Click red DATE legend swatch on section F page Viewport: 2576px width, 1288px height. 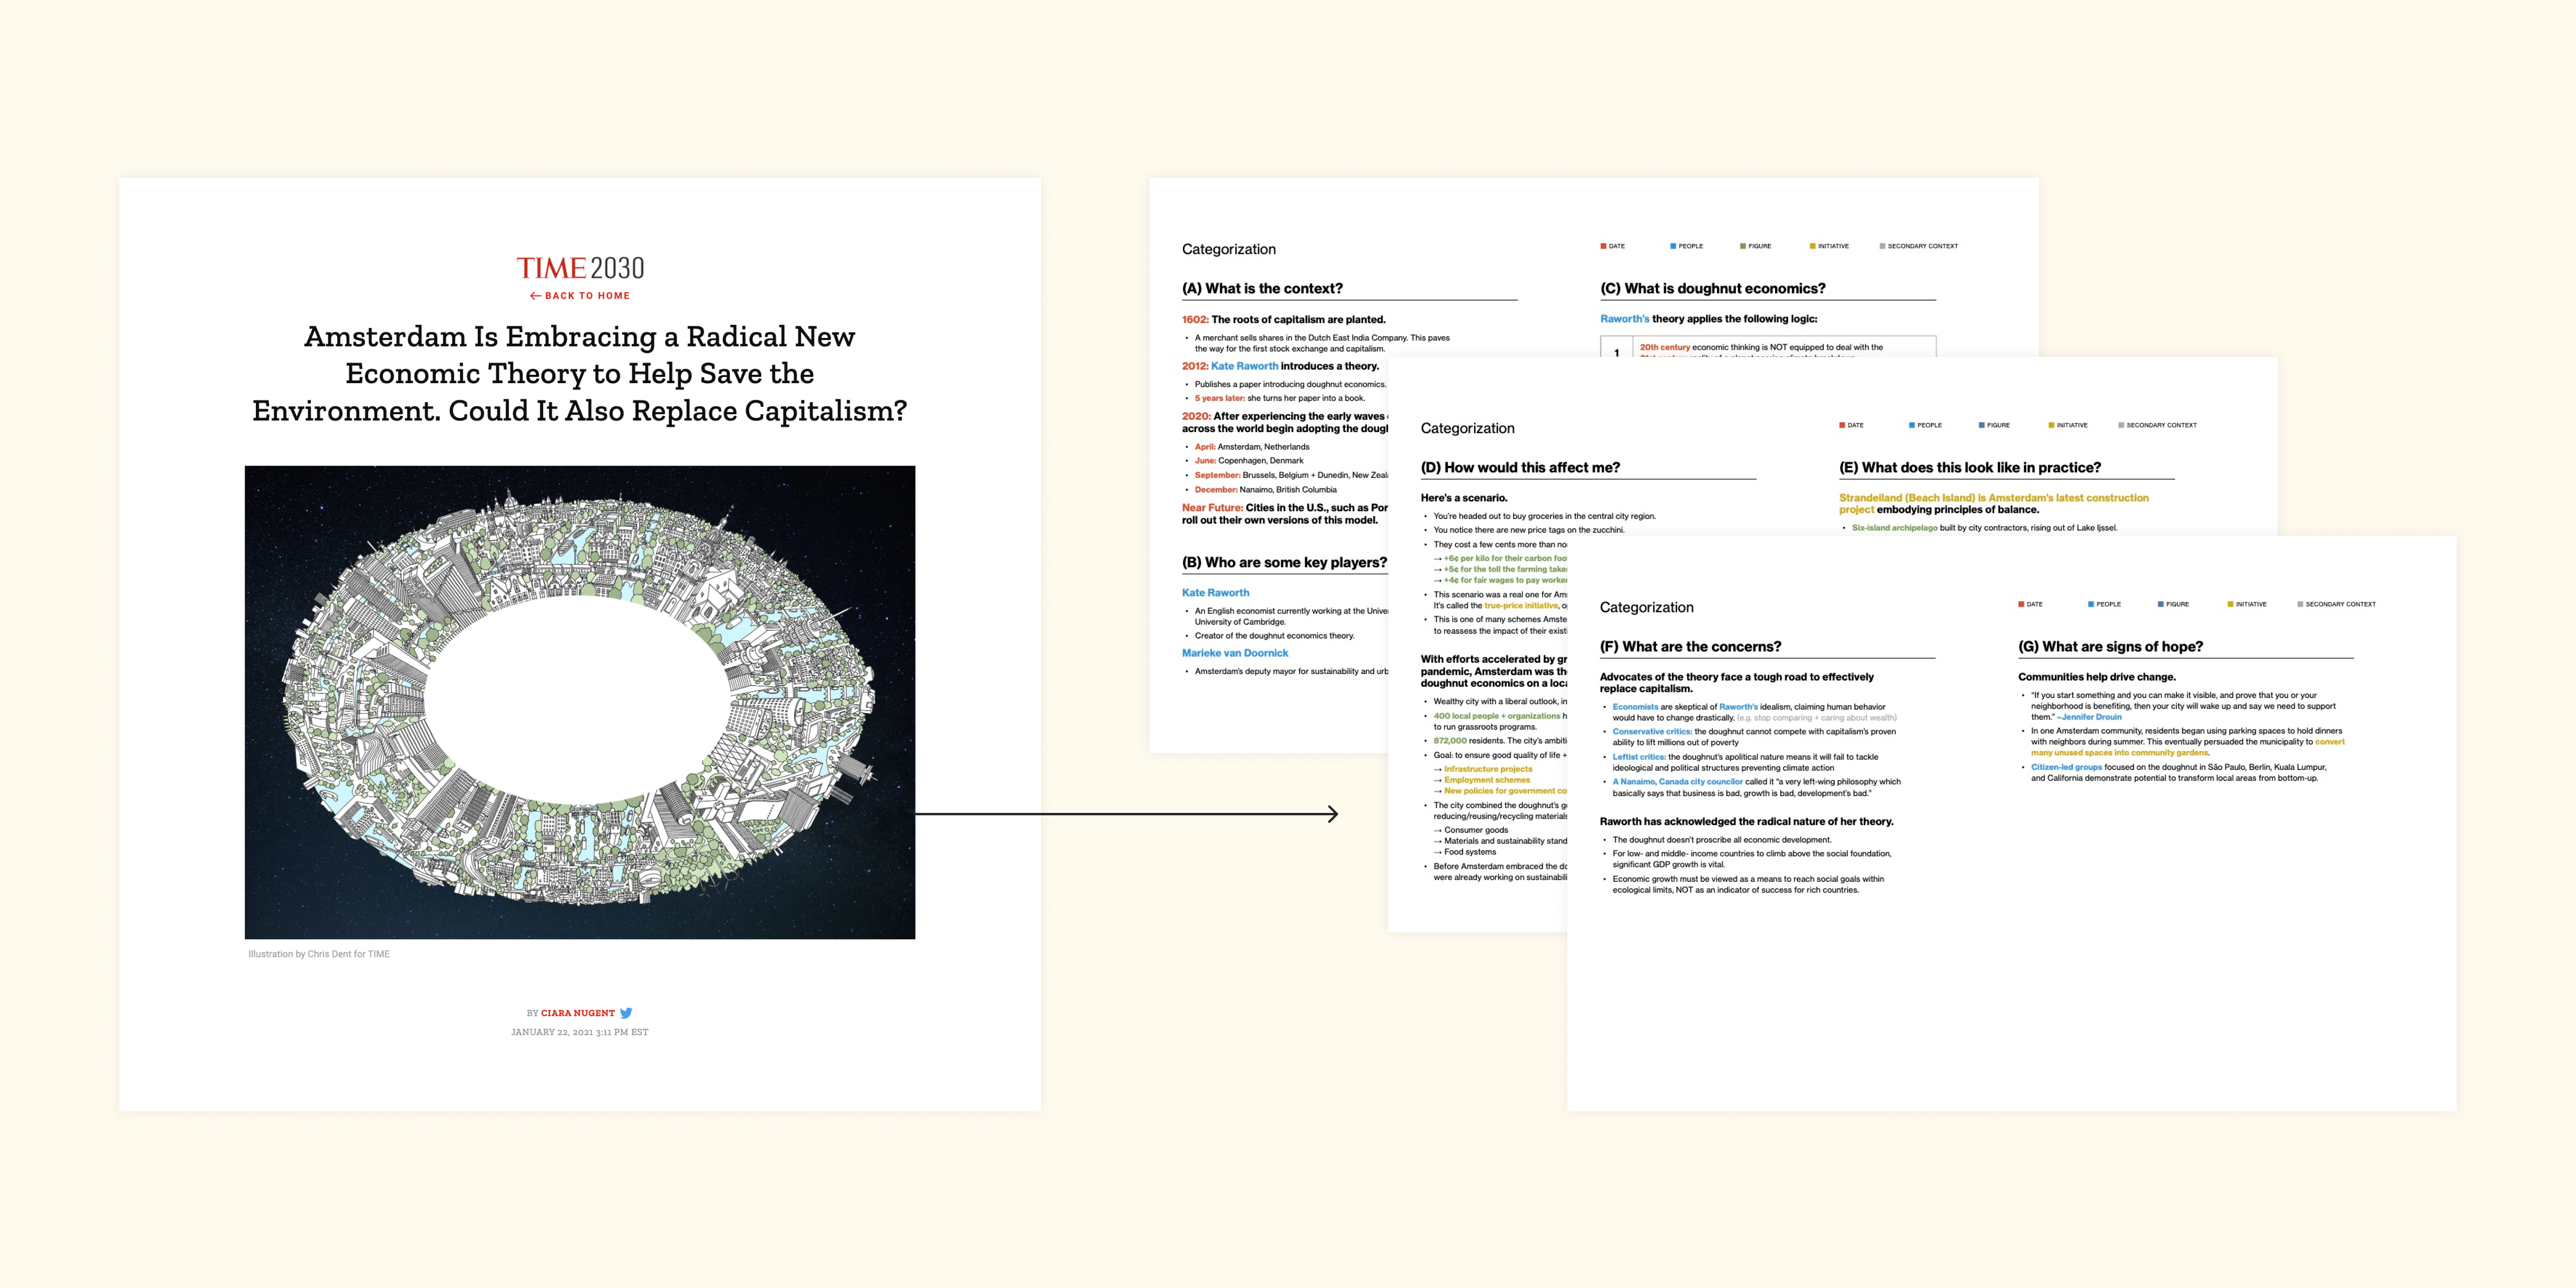(x=2021, y=604)
